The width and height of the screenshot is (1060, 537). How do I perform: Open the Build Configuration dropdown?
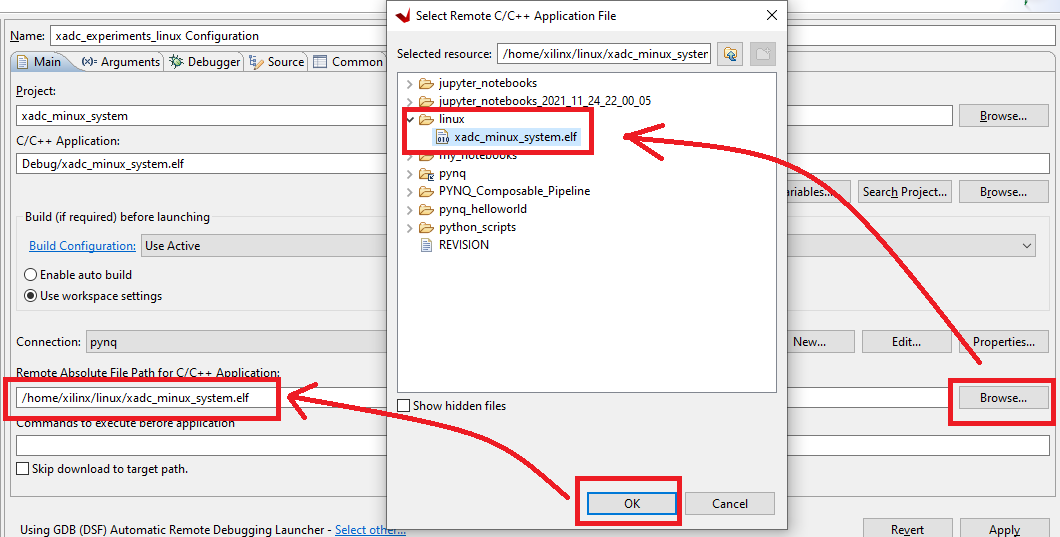[x=1027, y=246]
